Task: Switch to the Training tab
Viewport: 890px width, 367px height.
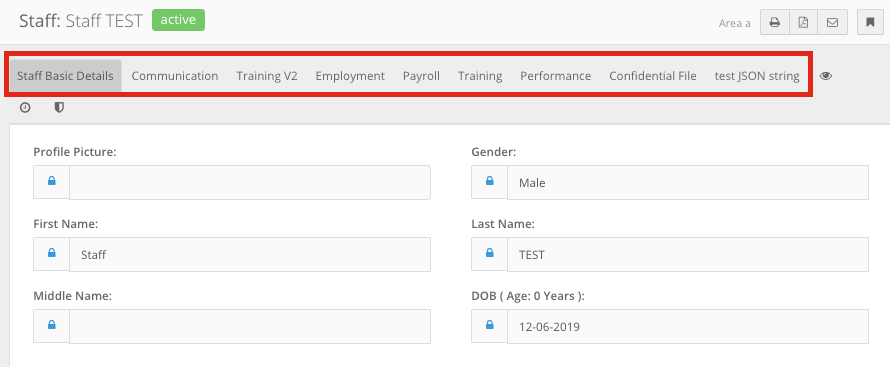Action: coord(480,76)
